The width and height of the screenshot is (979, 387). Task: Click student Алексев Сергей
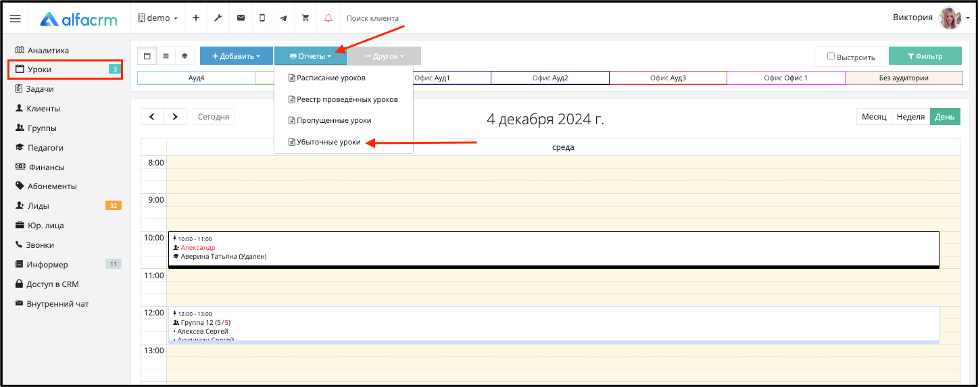pyautogui.click(x=203, y=331)
